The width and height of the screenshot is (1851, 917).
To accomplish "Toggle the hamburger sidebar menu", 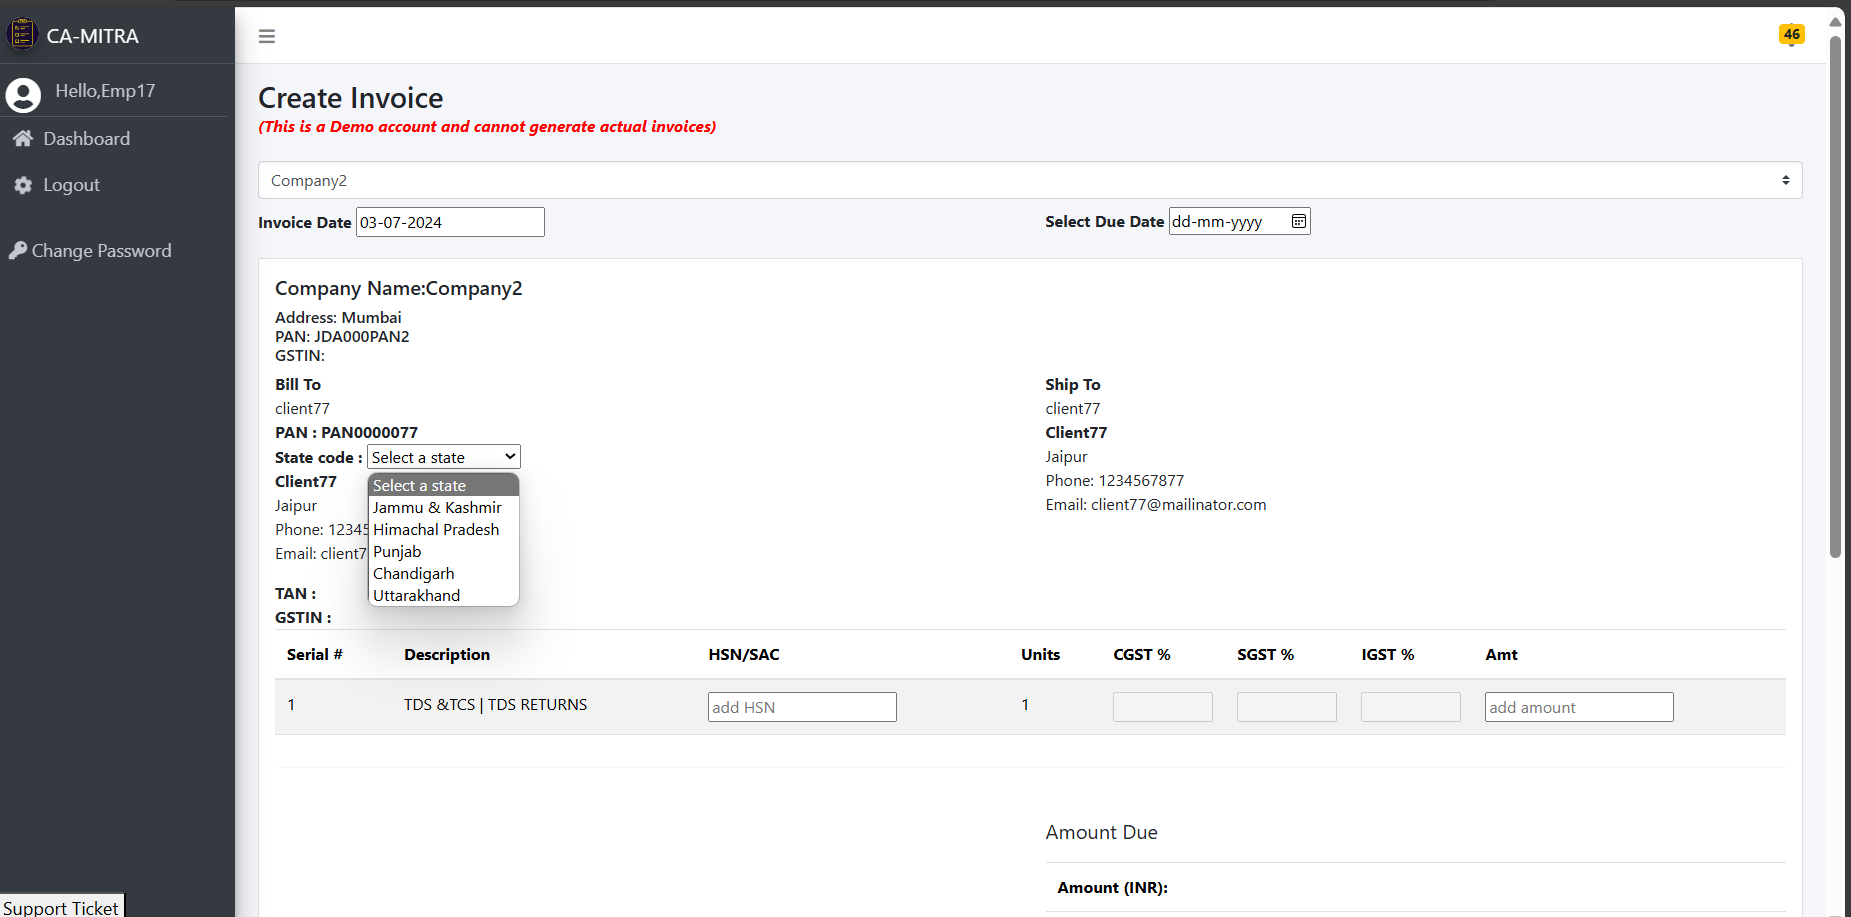I will pos(267,36).
